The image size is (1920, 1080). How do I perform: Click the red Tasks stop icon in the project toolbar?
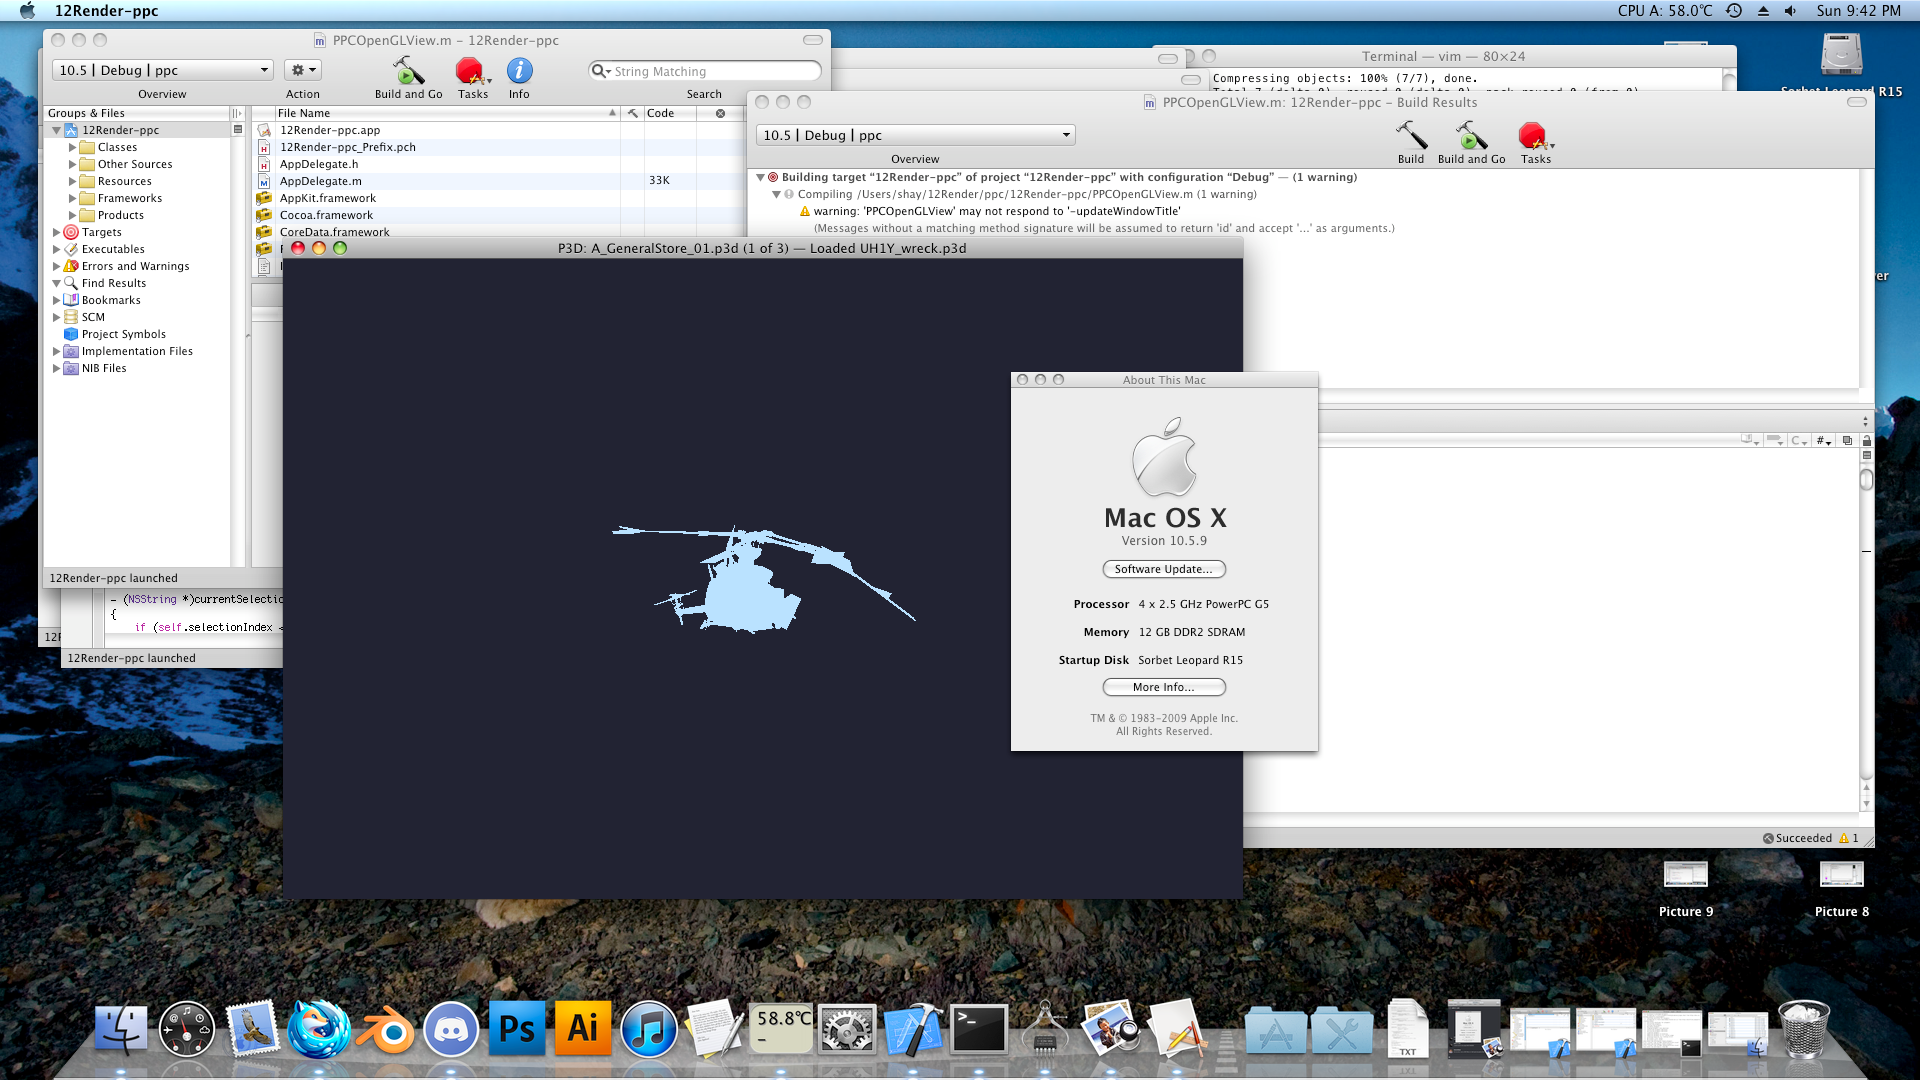pyautogui.click(x=469, y=71)
